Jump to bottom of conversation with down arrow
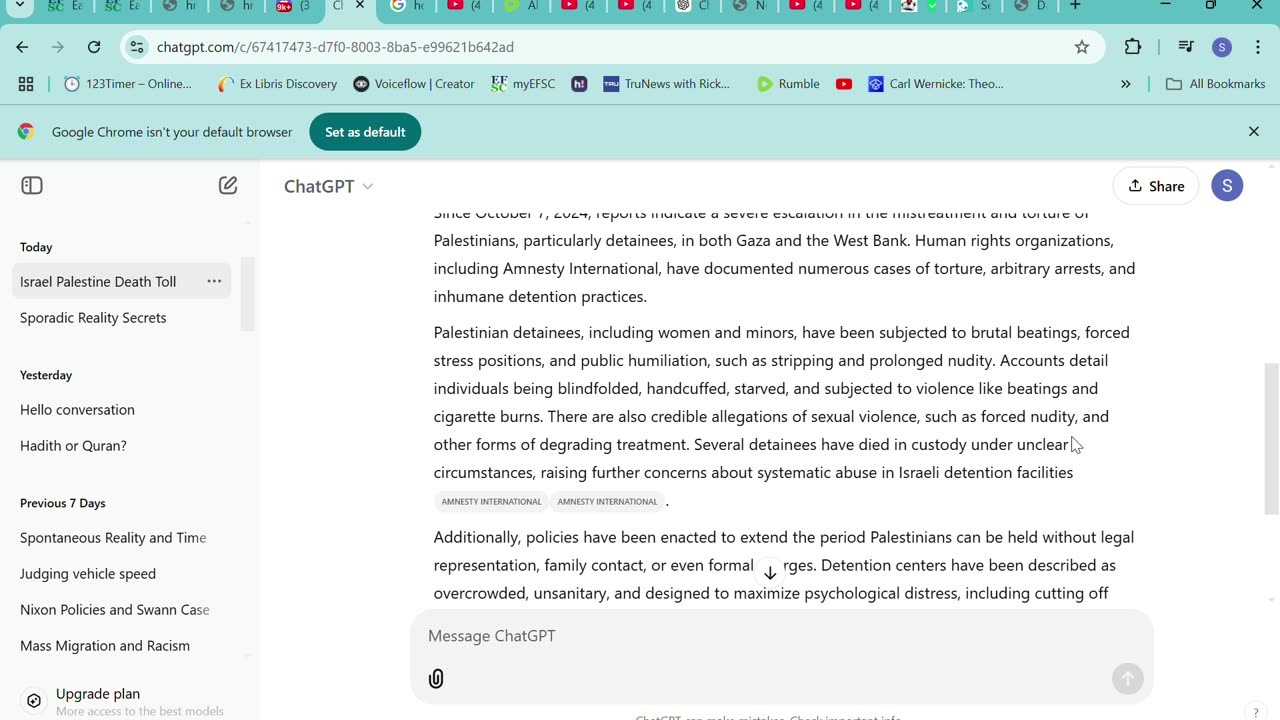1280x720 pixels. pos(770,573)
